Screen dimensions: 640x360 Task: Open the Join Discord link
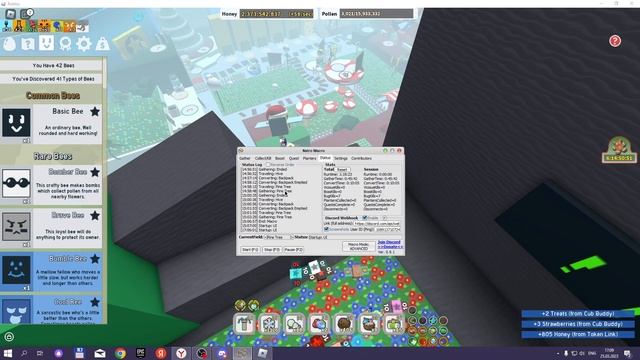389,242
